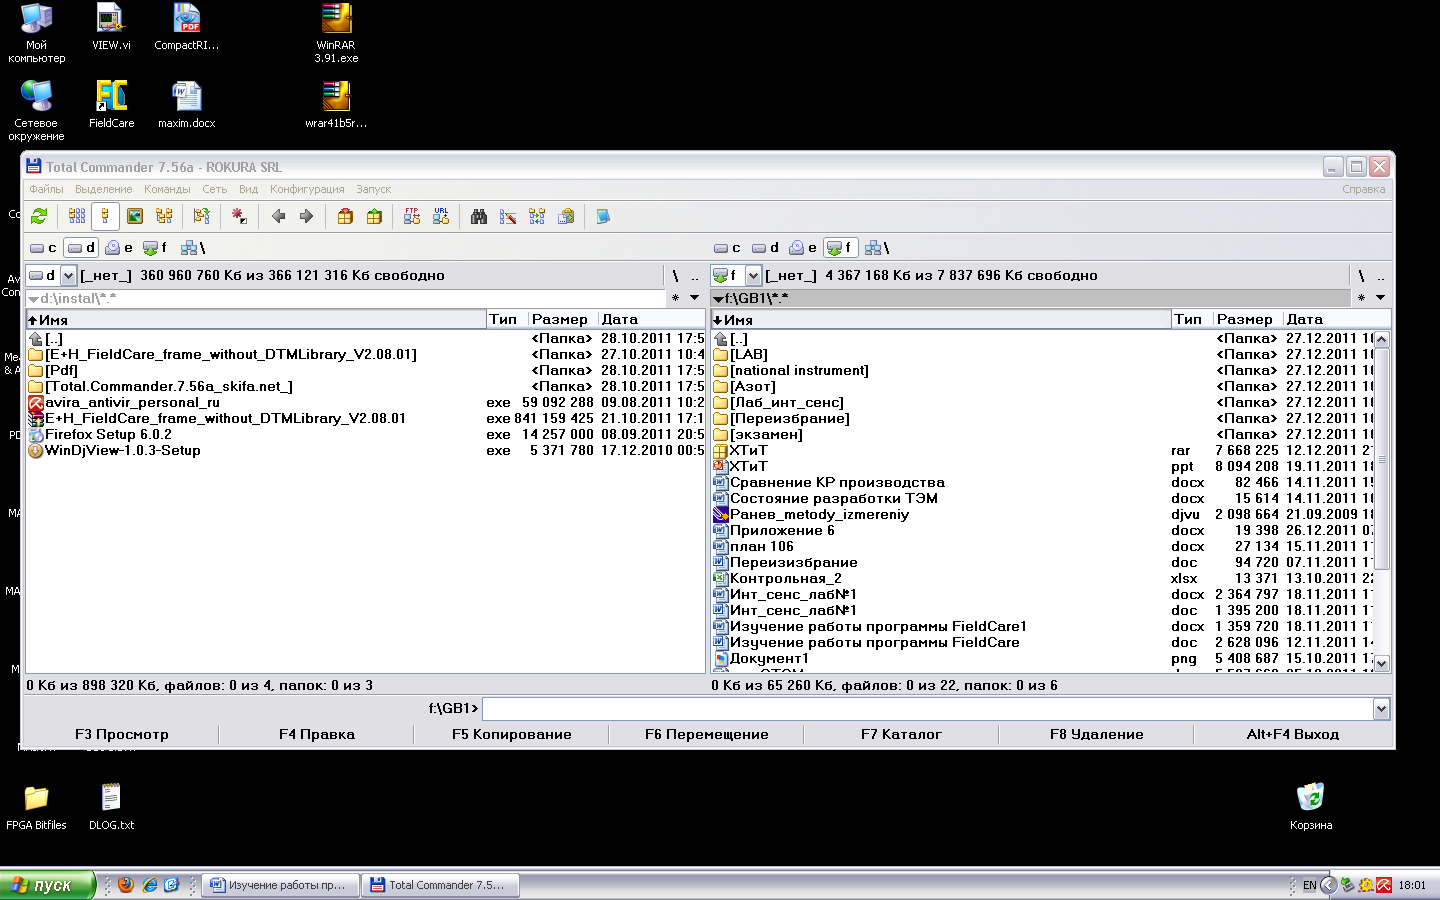The width and height of the screenshot is (1440, 900).
Task: Open the left panel drive d dropdown
Action: click(69, 275)
